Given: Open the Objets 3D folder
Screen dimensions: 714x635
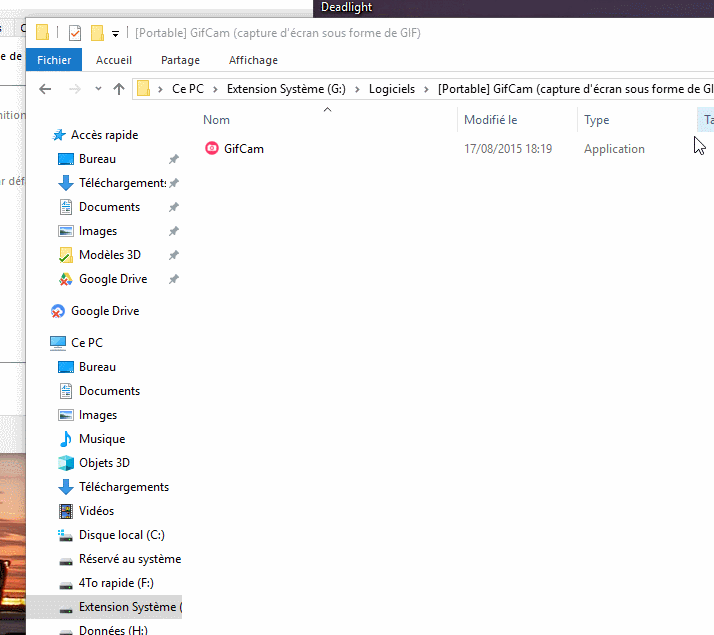Looking at the screenshot, I should point(104,463).
